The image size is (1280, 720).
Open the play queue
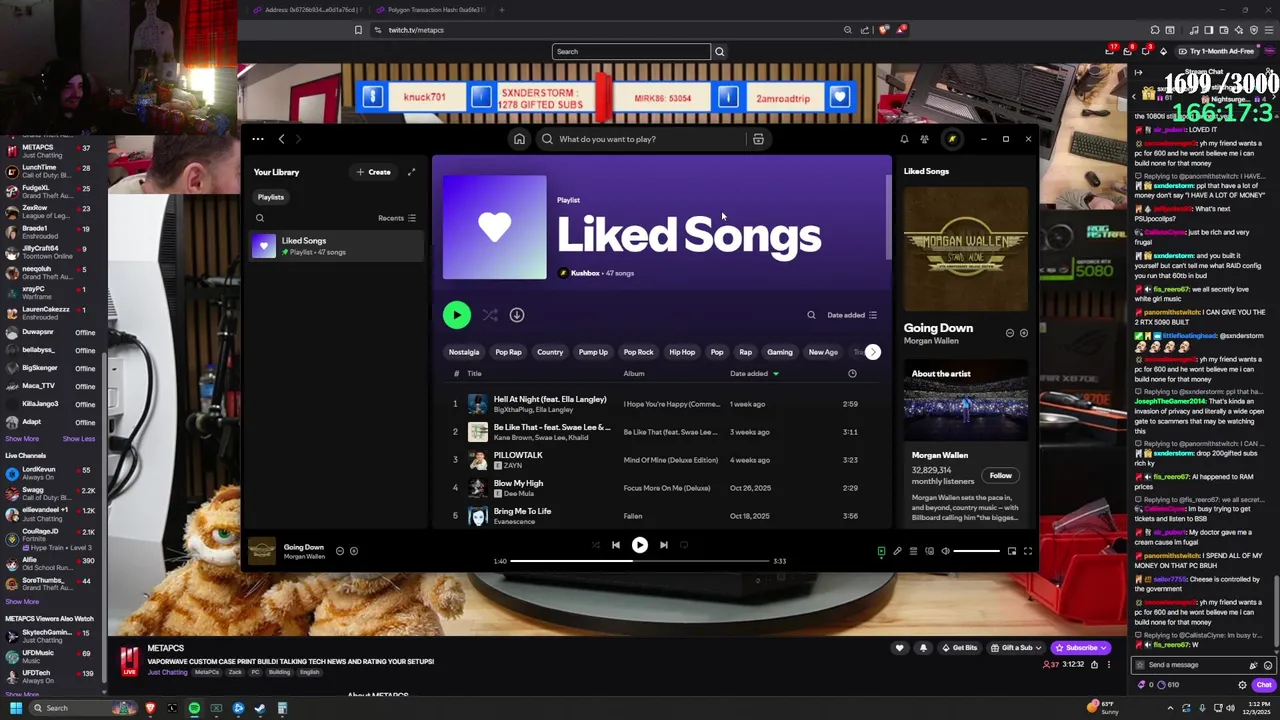click(x=913, y=551)
